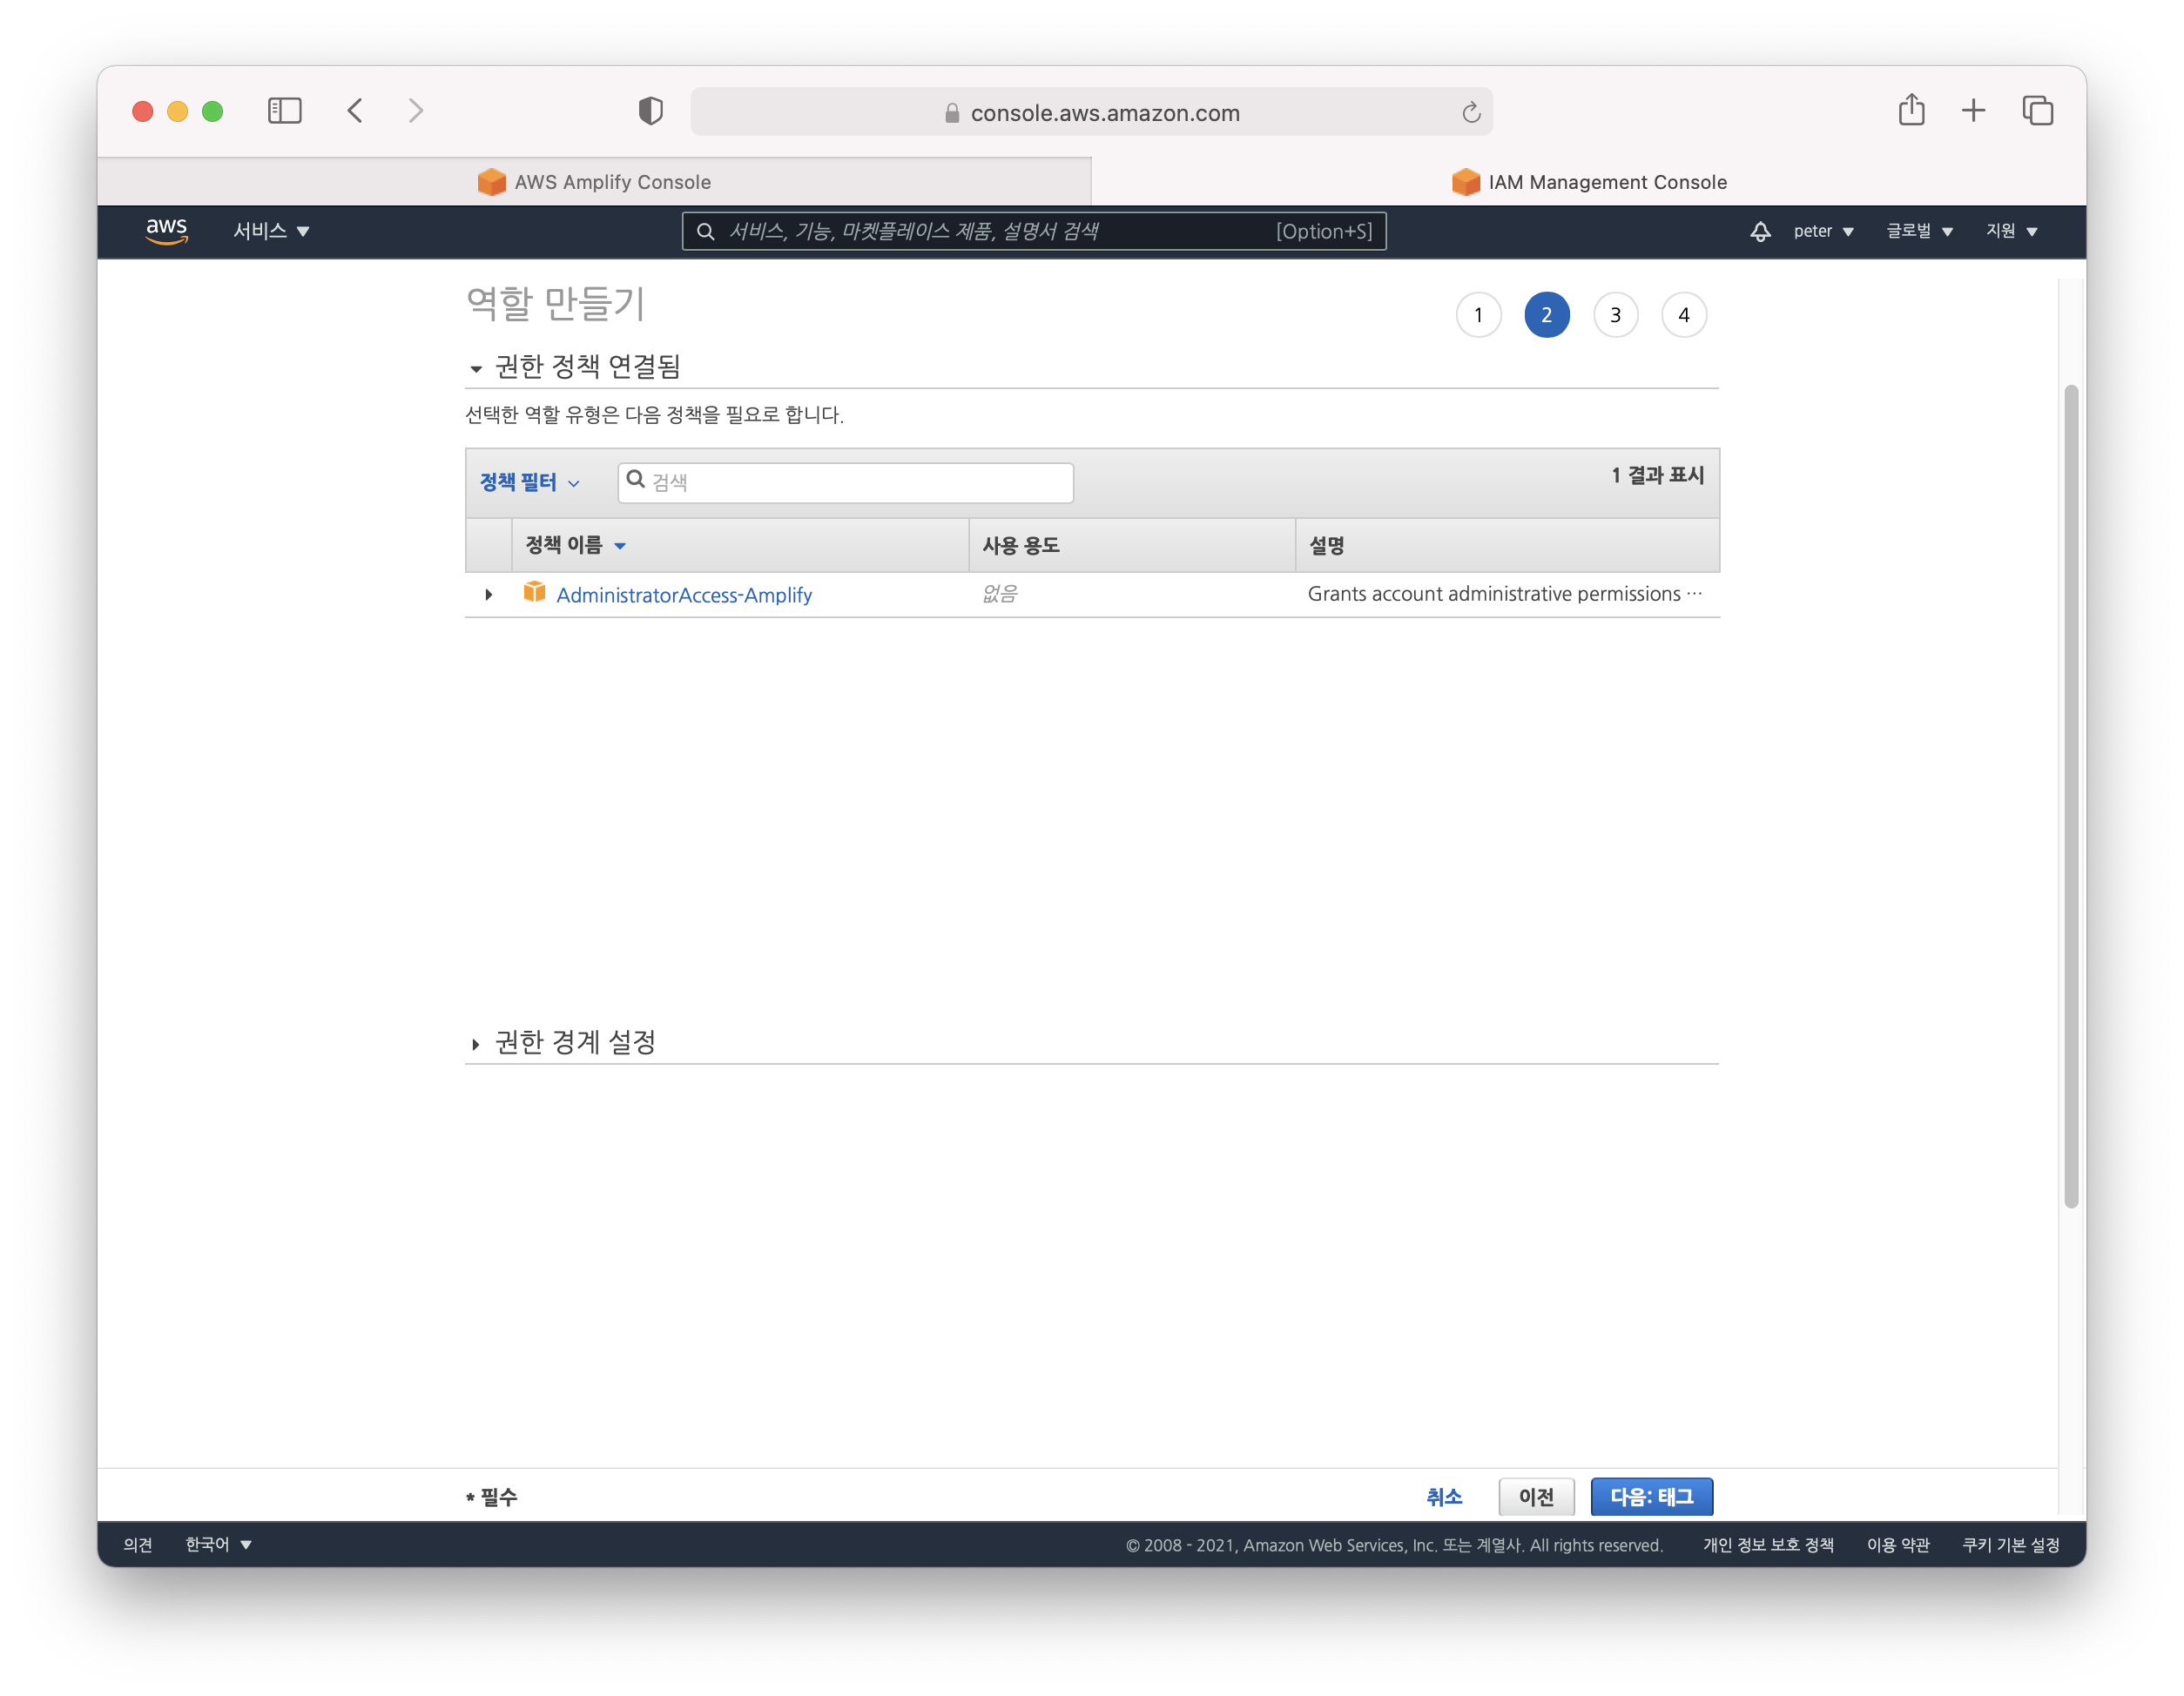Viewport: 2184px width, 1696px height.
Task: Open the notifications bell icon
Action: point(1760,231)
